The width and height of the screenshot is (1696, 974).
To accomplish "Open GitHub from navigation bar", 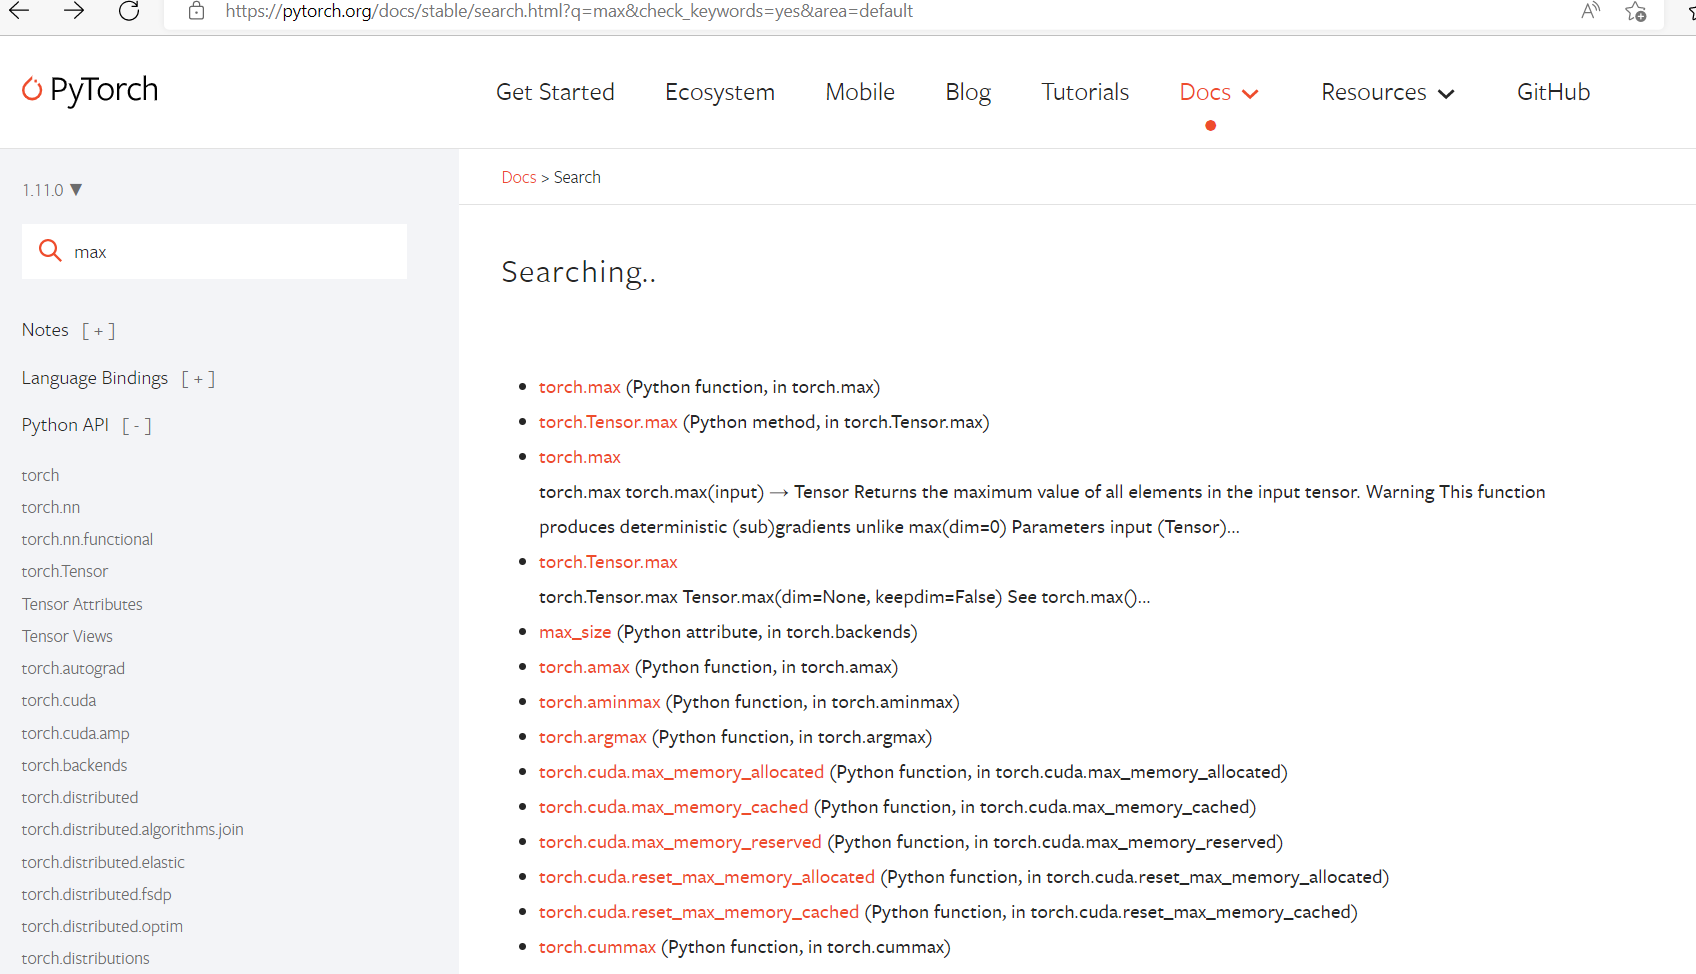I will click(x=1553, y=92).
